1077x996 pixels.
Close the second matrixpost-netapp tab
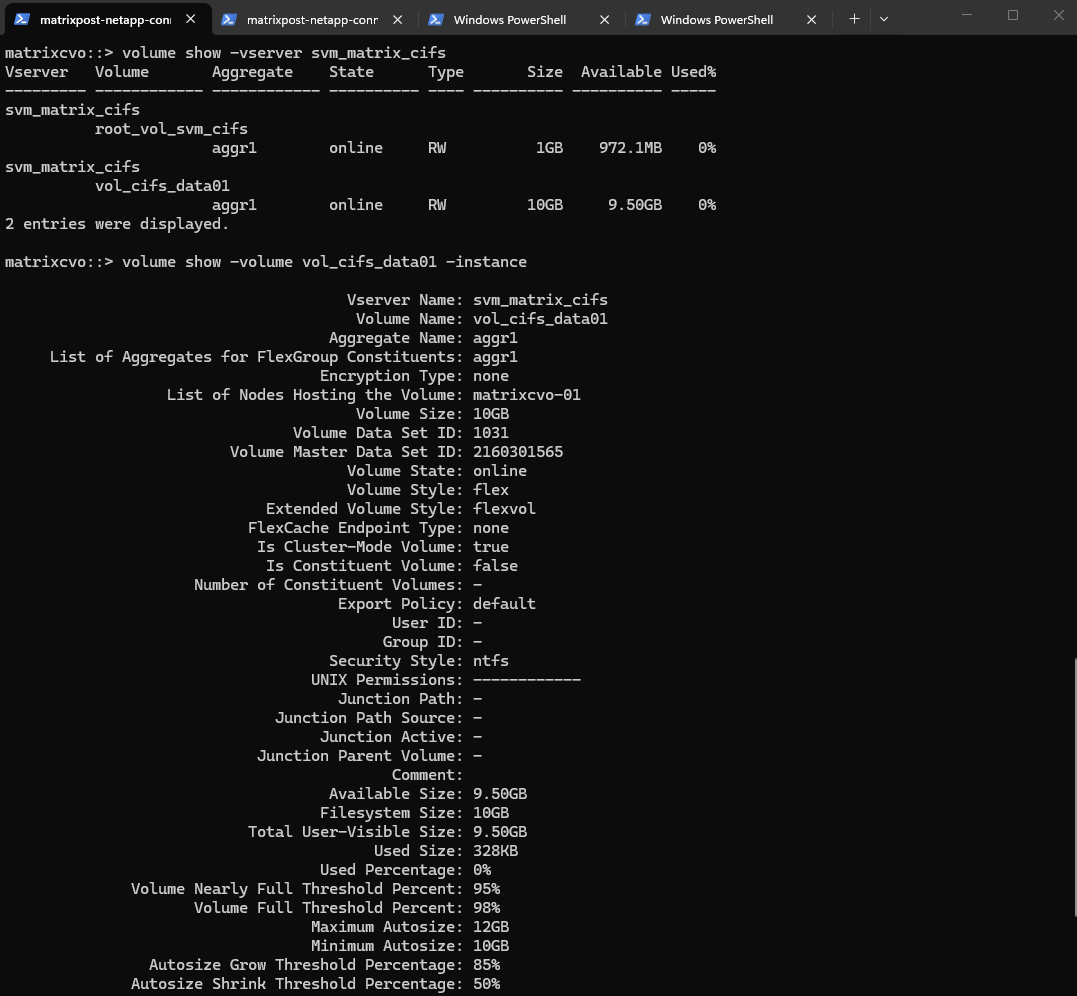pyautogui.click(x=397, y=19)
